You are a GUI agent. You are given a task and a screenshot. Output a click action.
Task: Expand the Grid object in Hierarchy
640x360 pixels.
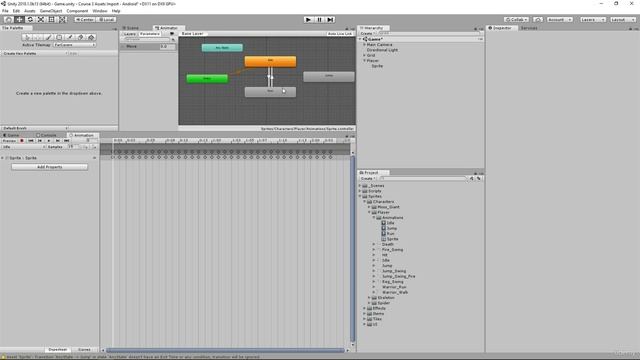tap(364, 56)
